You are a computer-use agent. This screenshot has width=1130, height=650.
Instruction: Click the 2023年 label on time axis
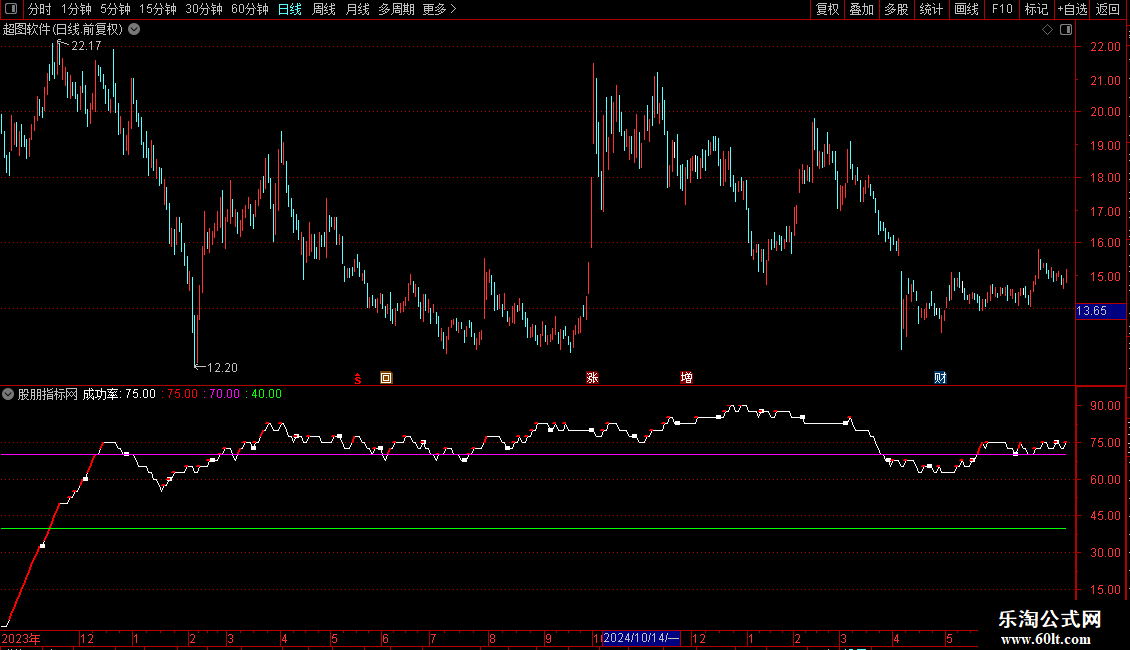(21, 638)
